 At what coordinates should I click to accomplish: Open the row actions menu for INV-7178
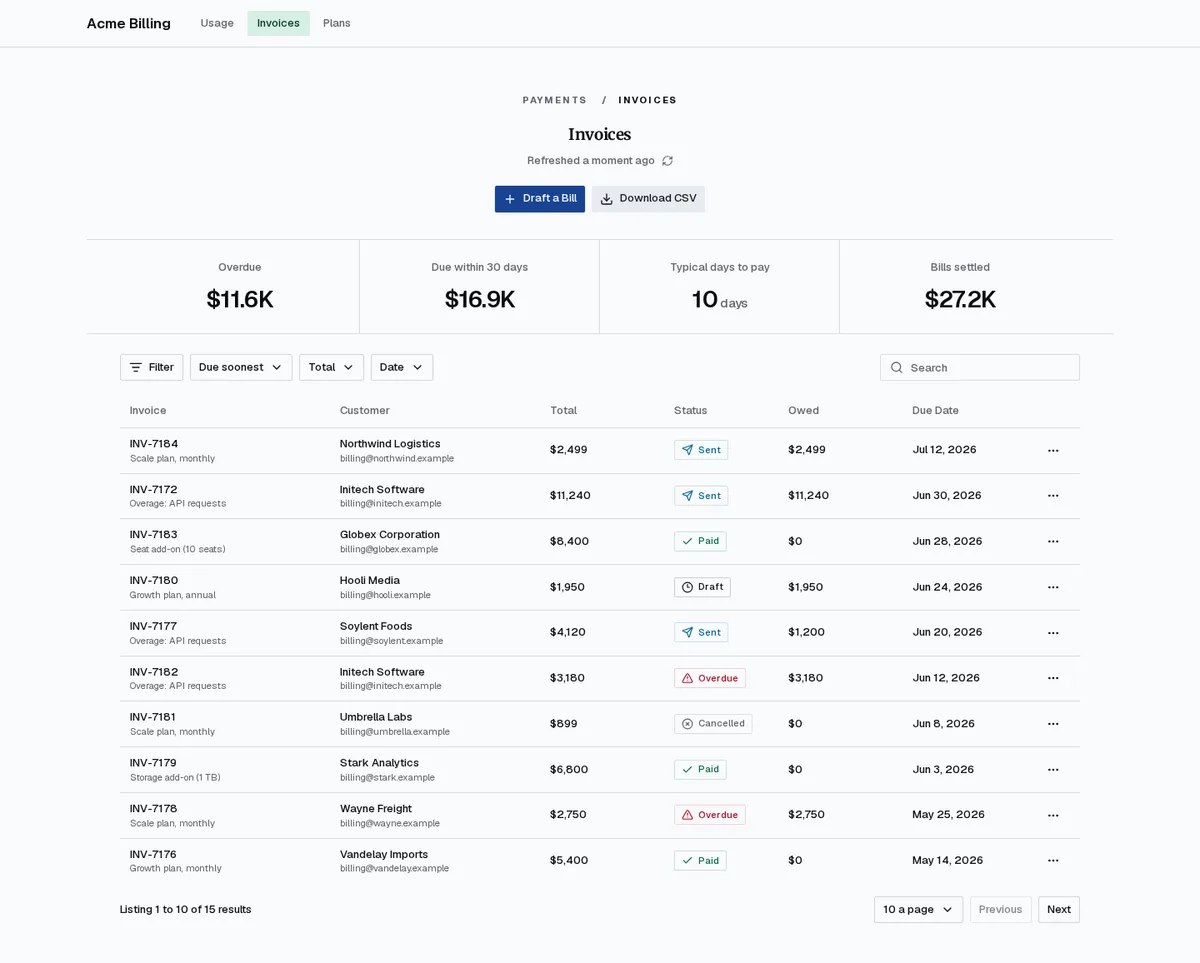1053,815
